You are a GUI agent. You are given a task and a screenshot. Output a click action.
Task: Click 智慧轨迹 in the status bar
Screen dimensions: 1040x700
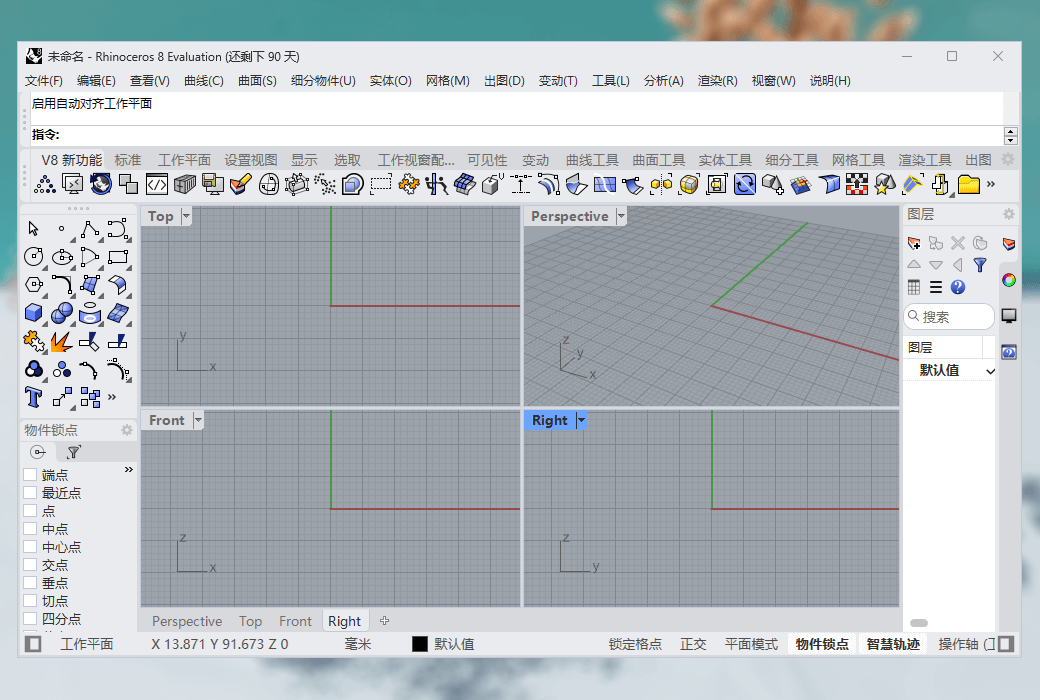pyautogui.click(x=893, y=644)
